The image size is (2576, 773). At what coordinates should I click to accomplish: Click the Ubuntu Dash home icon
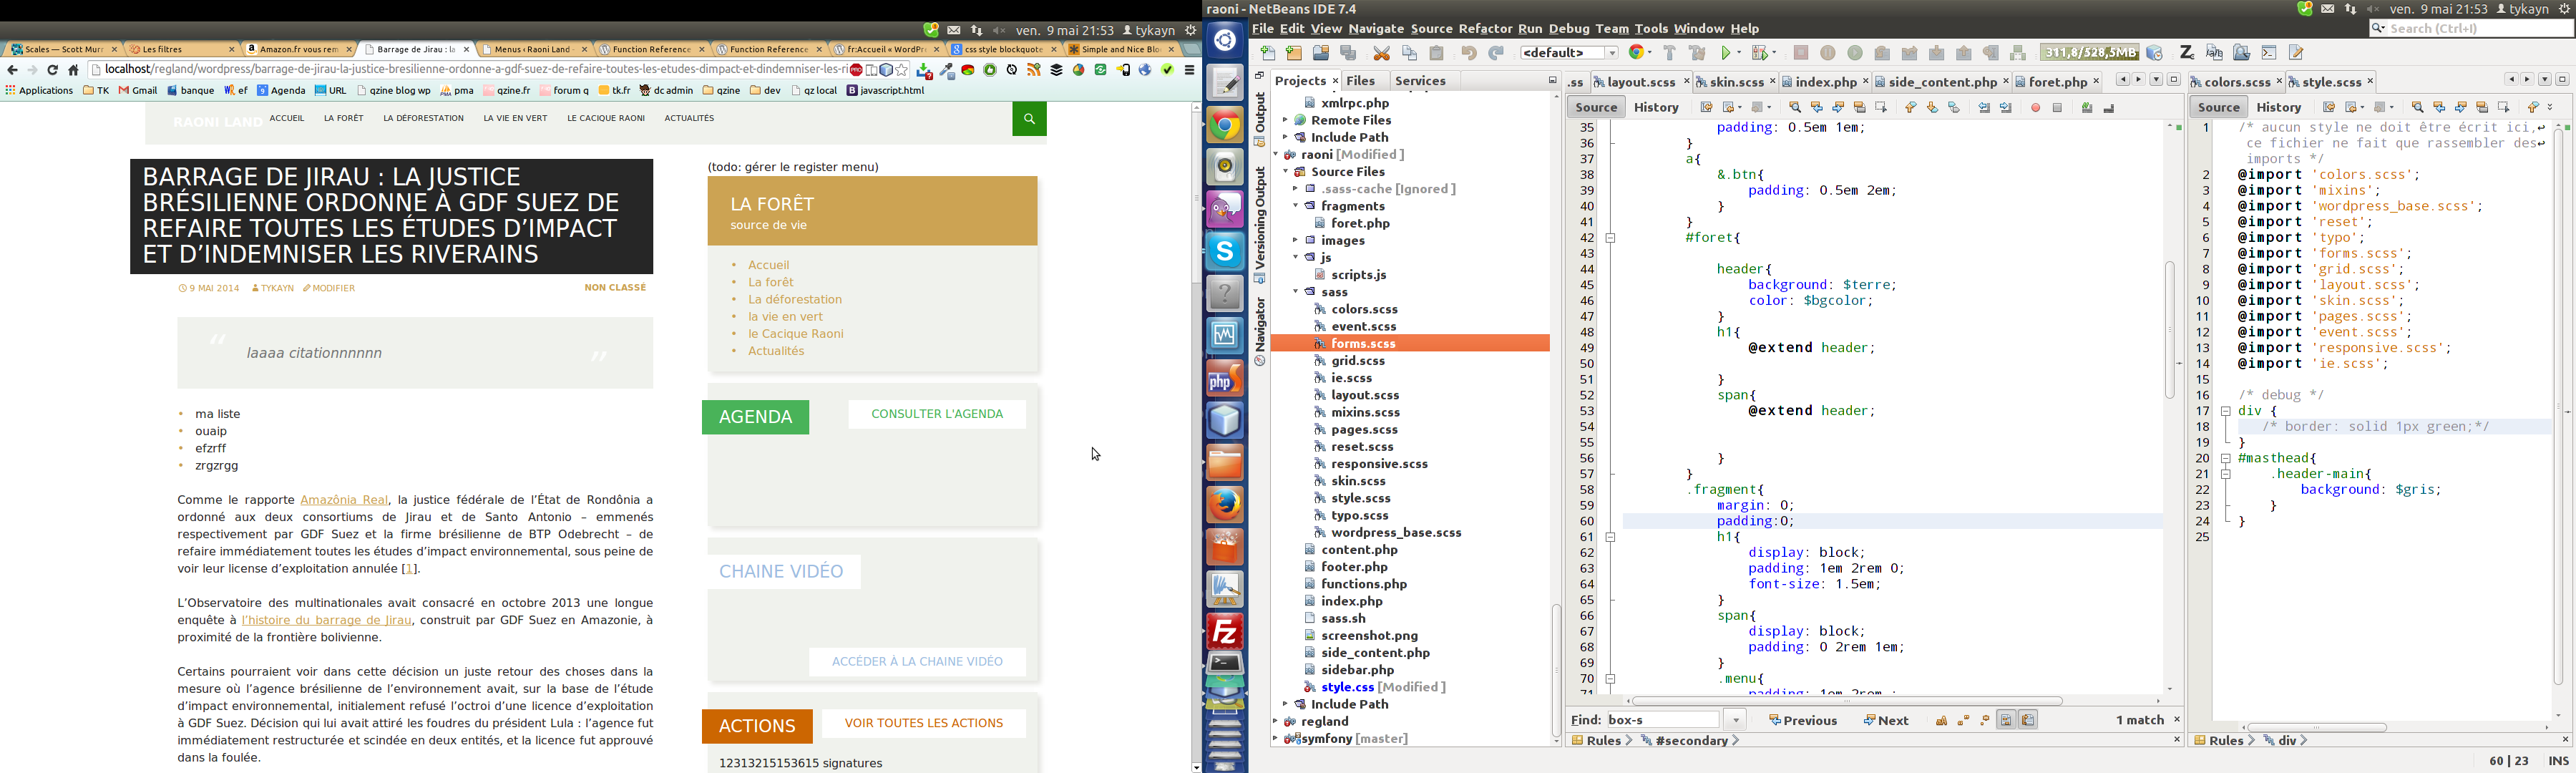1225,40
